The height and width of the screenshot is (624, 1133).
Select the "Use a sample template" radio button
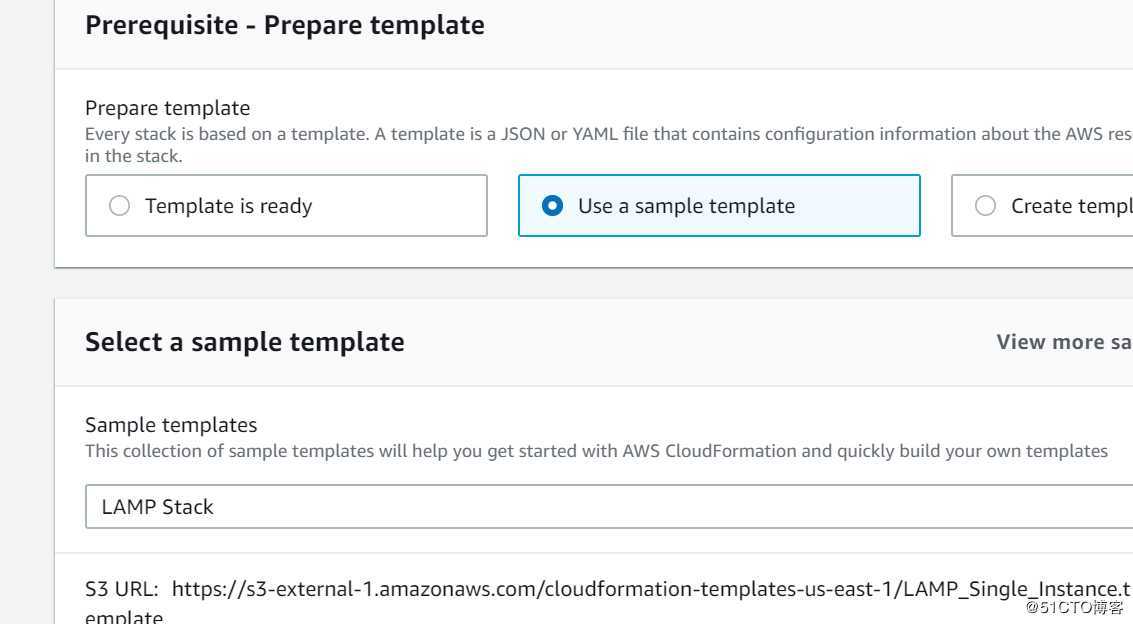(552, 206)
